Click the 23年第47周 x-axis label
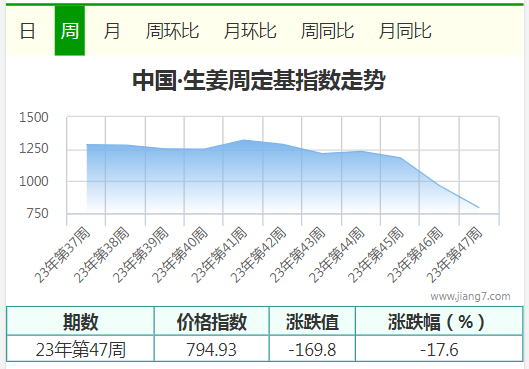 [x=454, y=255]
